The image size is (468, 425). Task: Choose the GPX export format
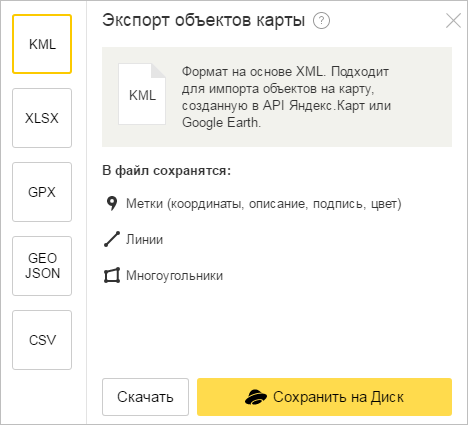[x=42, y=192]
